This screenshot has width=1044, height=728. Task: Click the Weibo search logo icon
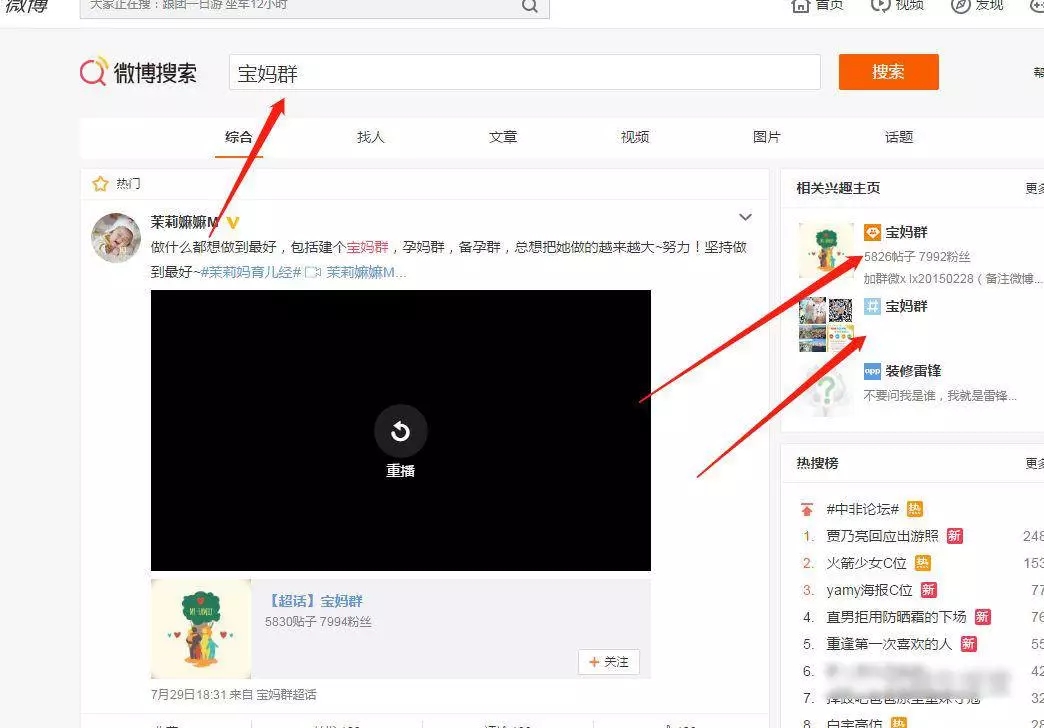94,71
